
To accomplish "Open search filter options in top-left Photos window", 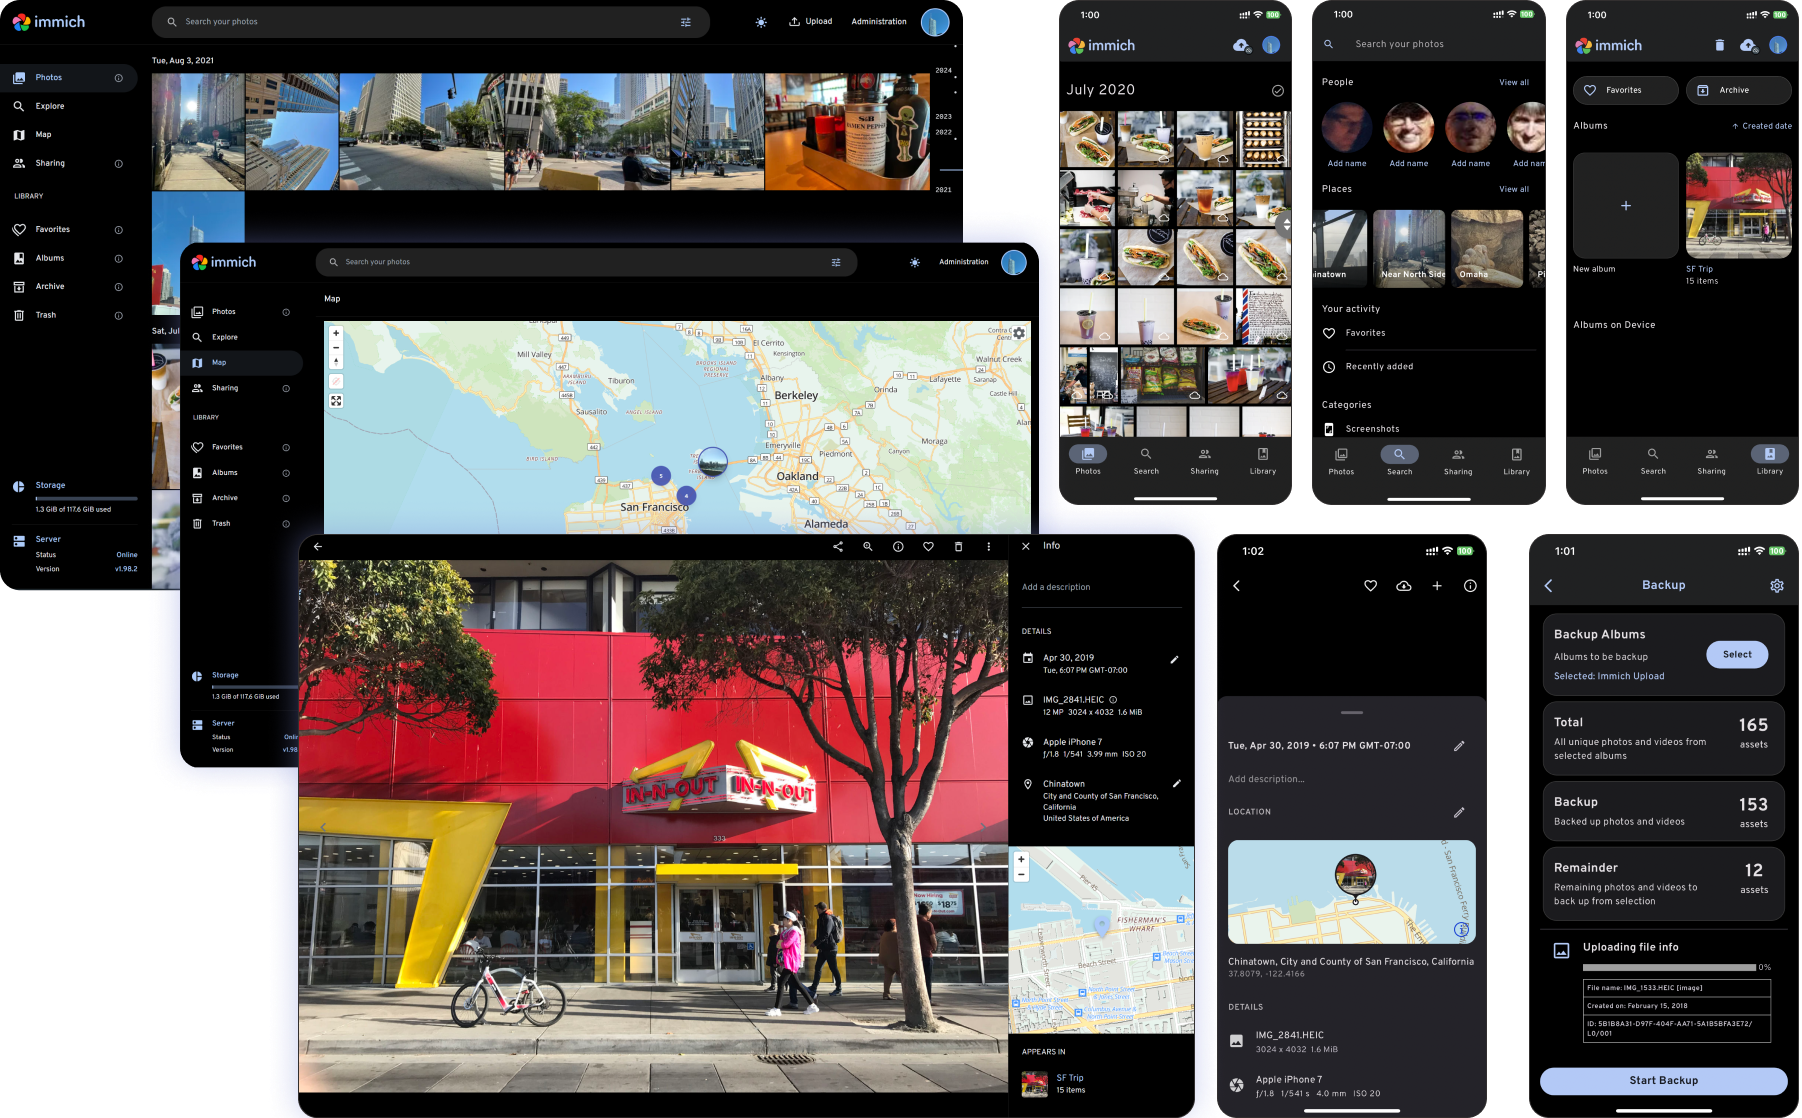I will [685, 22].
